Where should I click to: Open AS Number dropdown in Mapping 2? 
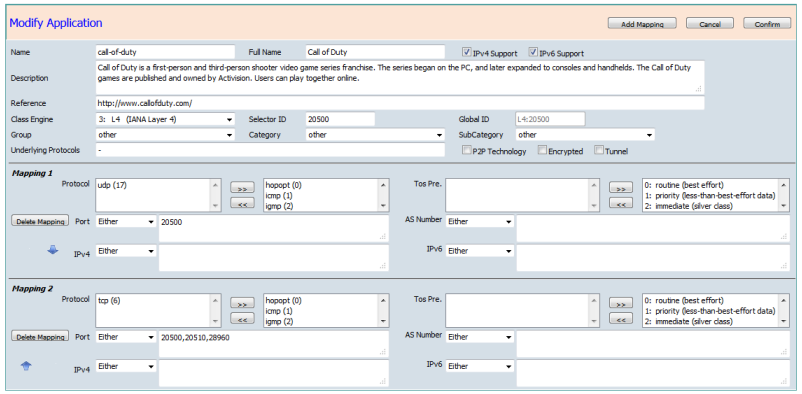click(479, 337)
